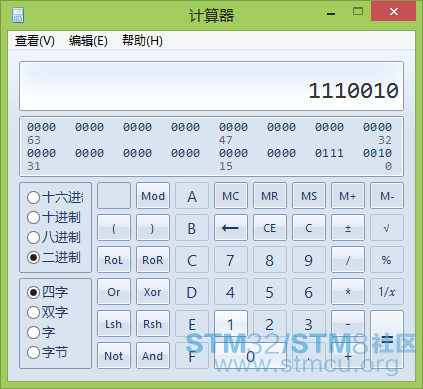The height and width of the screenshot is (389, 423).
Task: Click the percent % button
Action: 387,260
